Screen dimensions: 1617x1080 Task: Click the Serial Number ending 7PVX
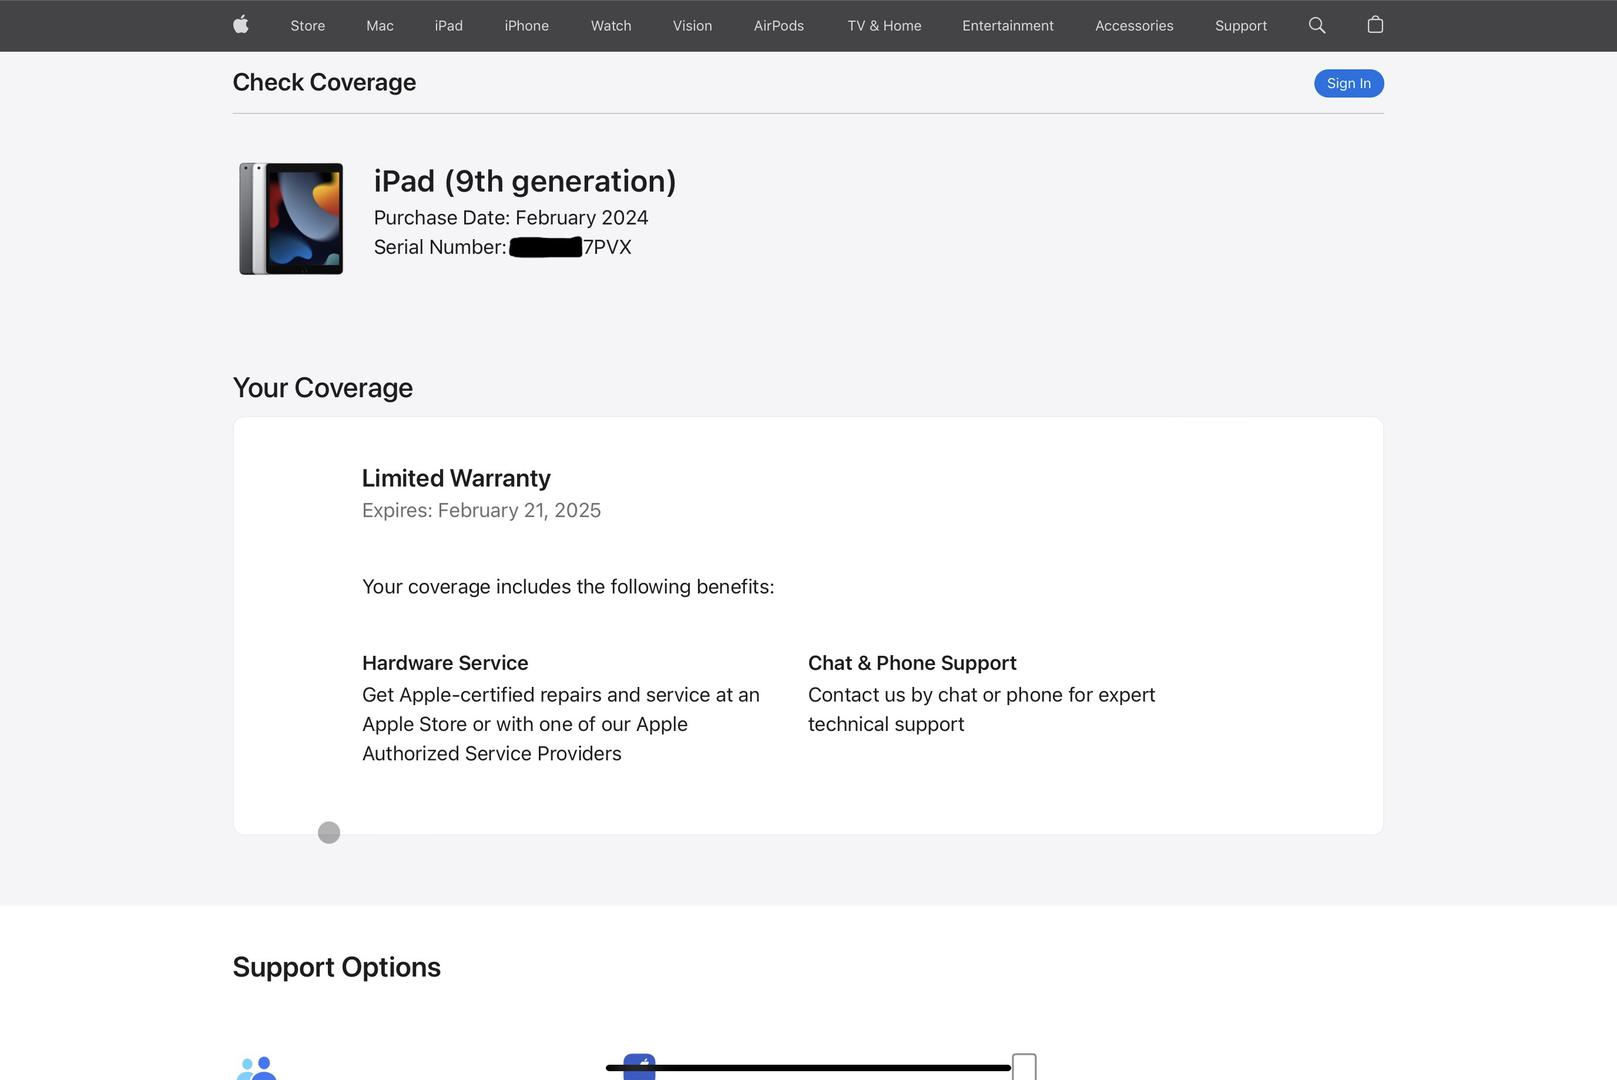click(503, 247)
